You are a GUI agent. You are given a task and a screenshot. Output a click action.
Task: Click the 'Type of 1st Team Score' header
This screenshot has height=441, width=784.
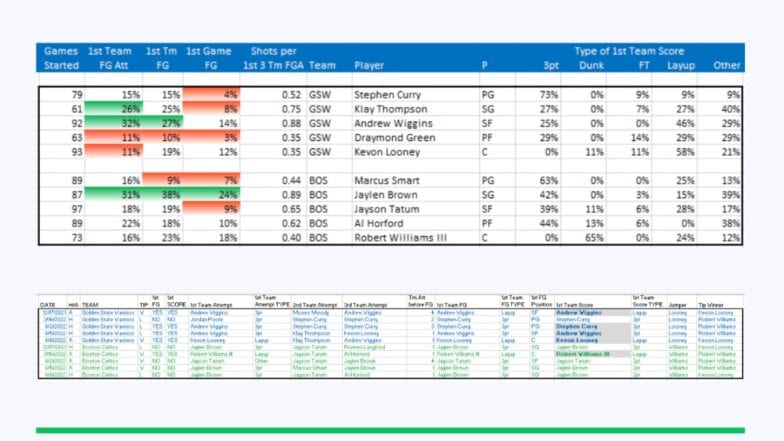click(x=629, y=51)
